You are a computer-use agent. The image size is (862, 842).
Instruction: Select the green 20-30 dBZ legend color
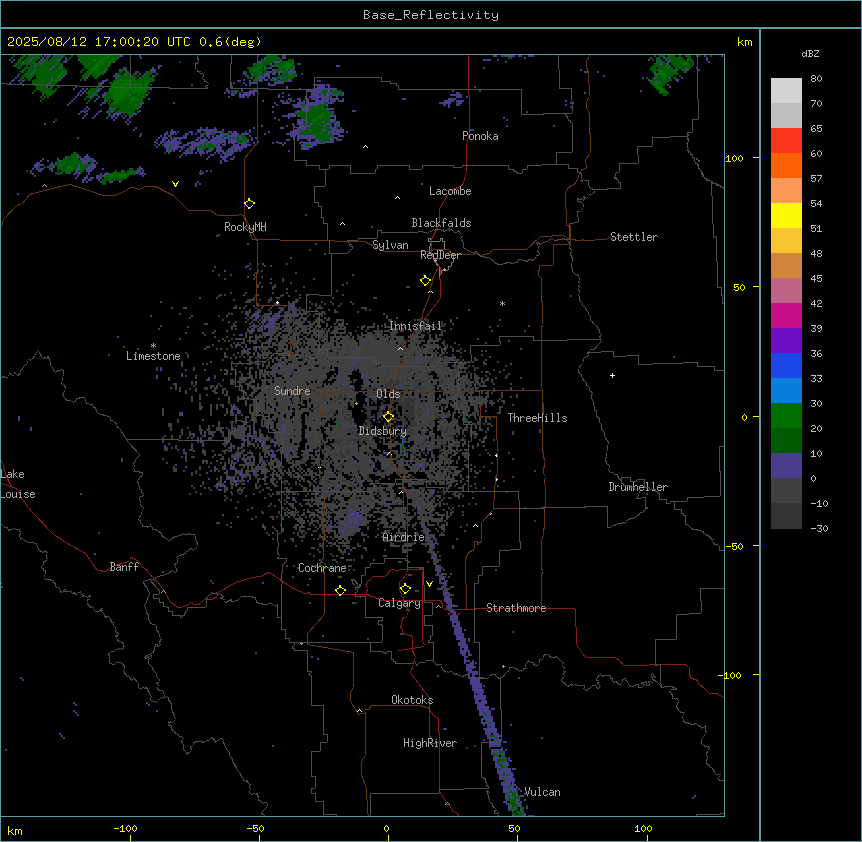[x=786, y=416]
